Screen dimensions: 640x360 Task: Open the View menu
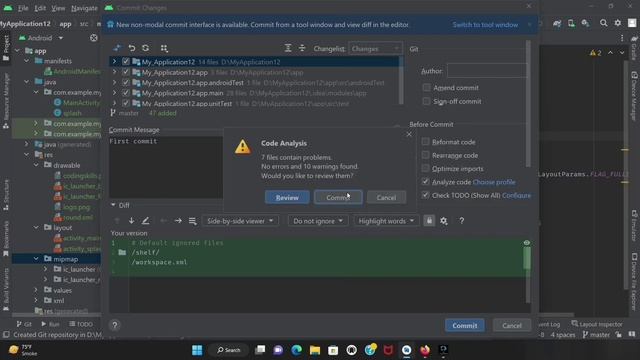click(x=58, y=8)
